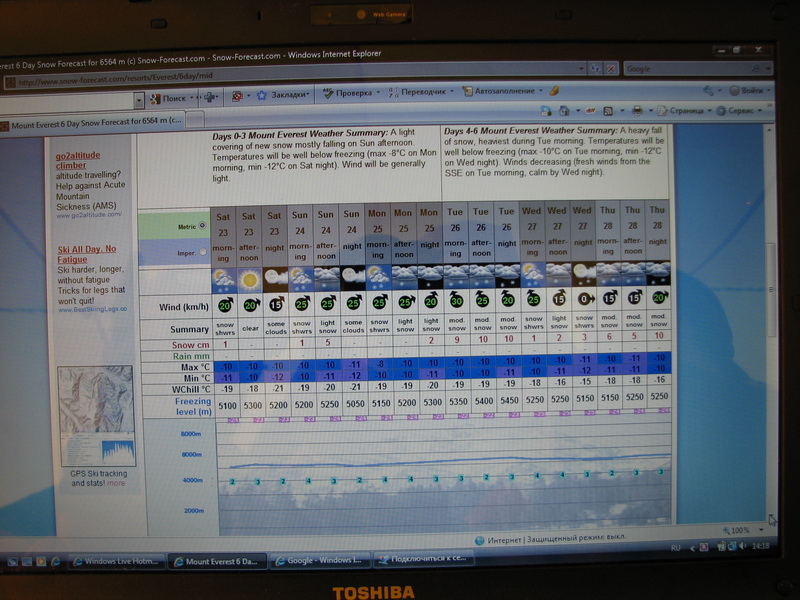Click the Sat 23 afternoon clear sun icon
This screenshot has height=600, width=800.
tap(250, 280)
